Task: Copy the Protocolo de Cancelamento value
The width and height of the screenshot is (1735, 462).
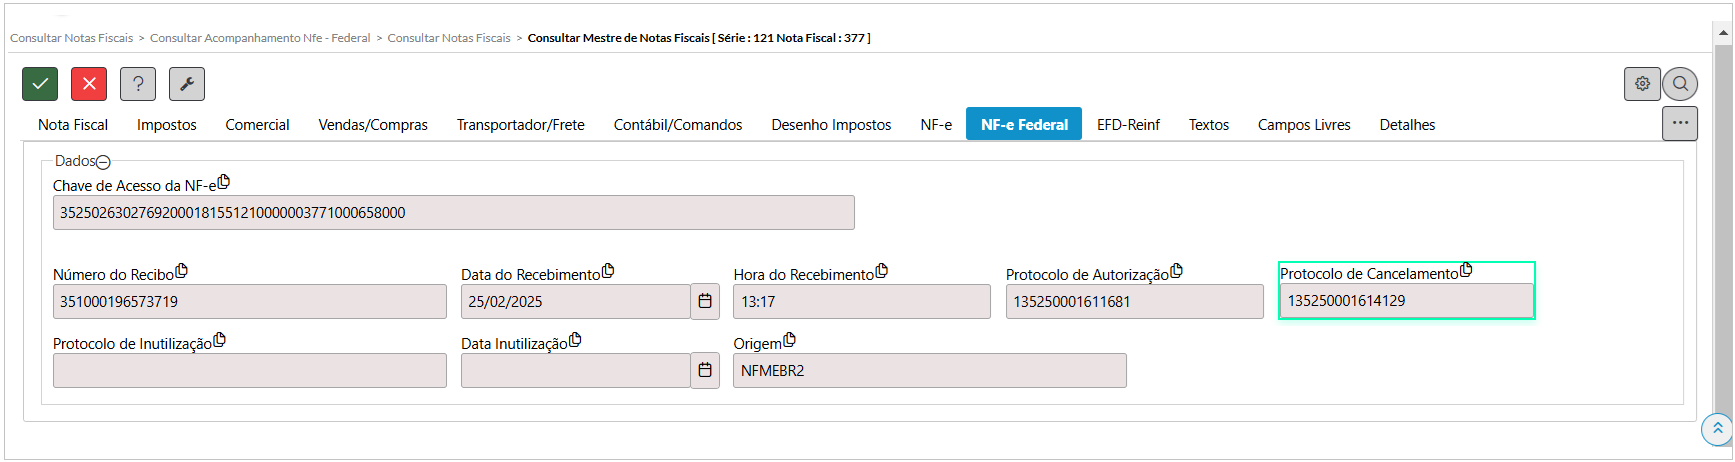Action: [x=1466, y=270]
